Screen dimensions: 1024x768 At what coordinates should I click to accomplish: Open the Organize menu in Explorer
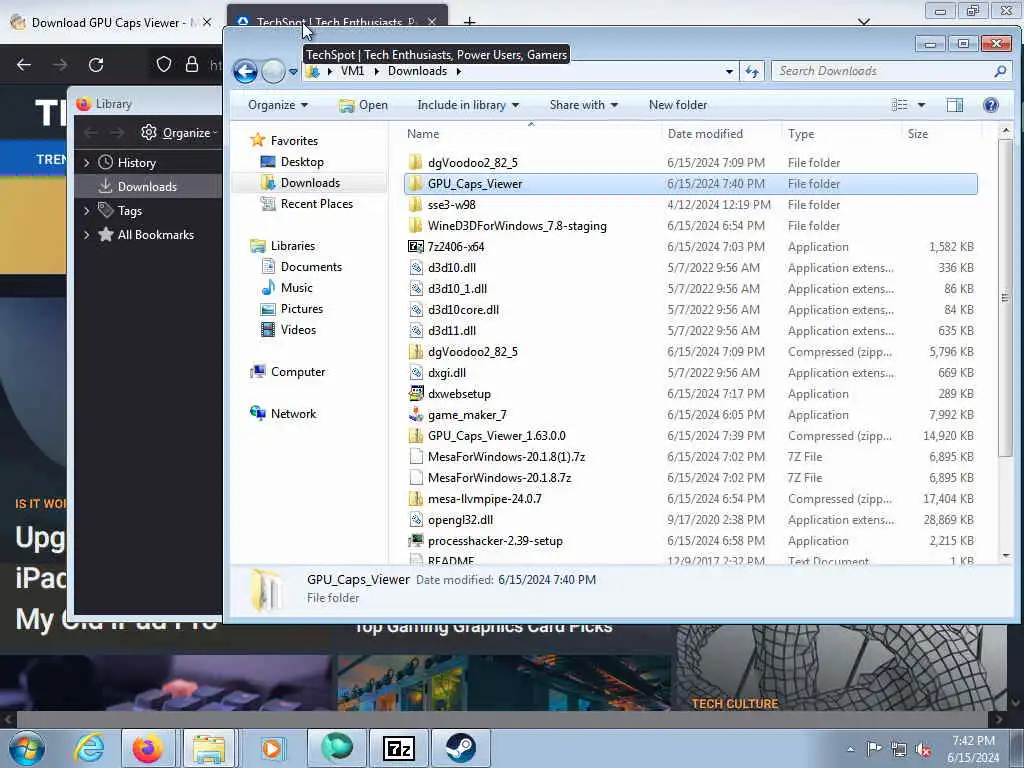(x=278, y=105)
